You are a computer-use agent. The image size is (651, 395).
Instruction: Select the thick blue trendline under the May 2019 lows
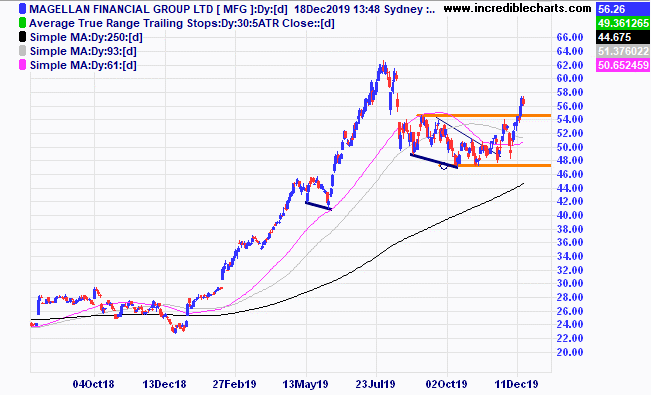pyautogui.click(x=318, y=206)
